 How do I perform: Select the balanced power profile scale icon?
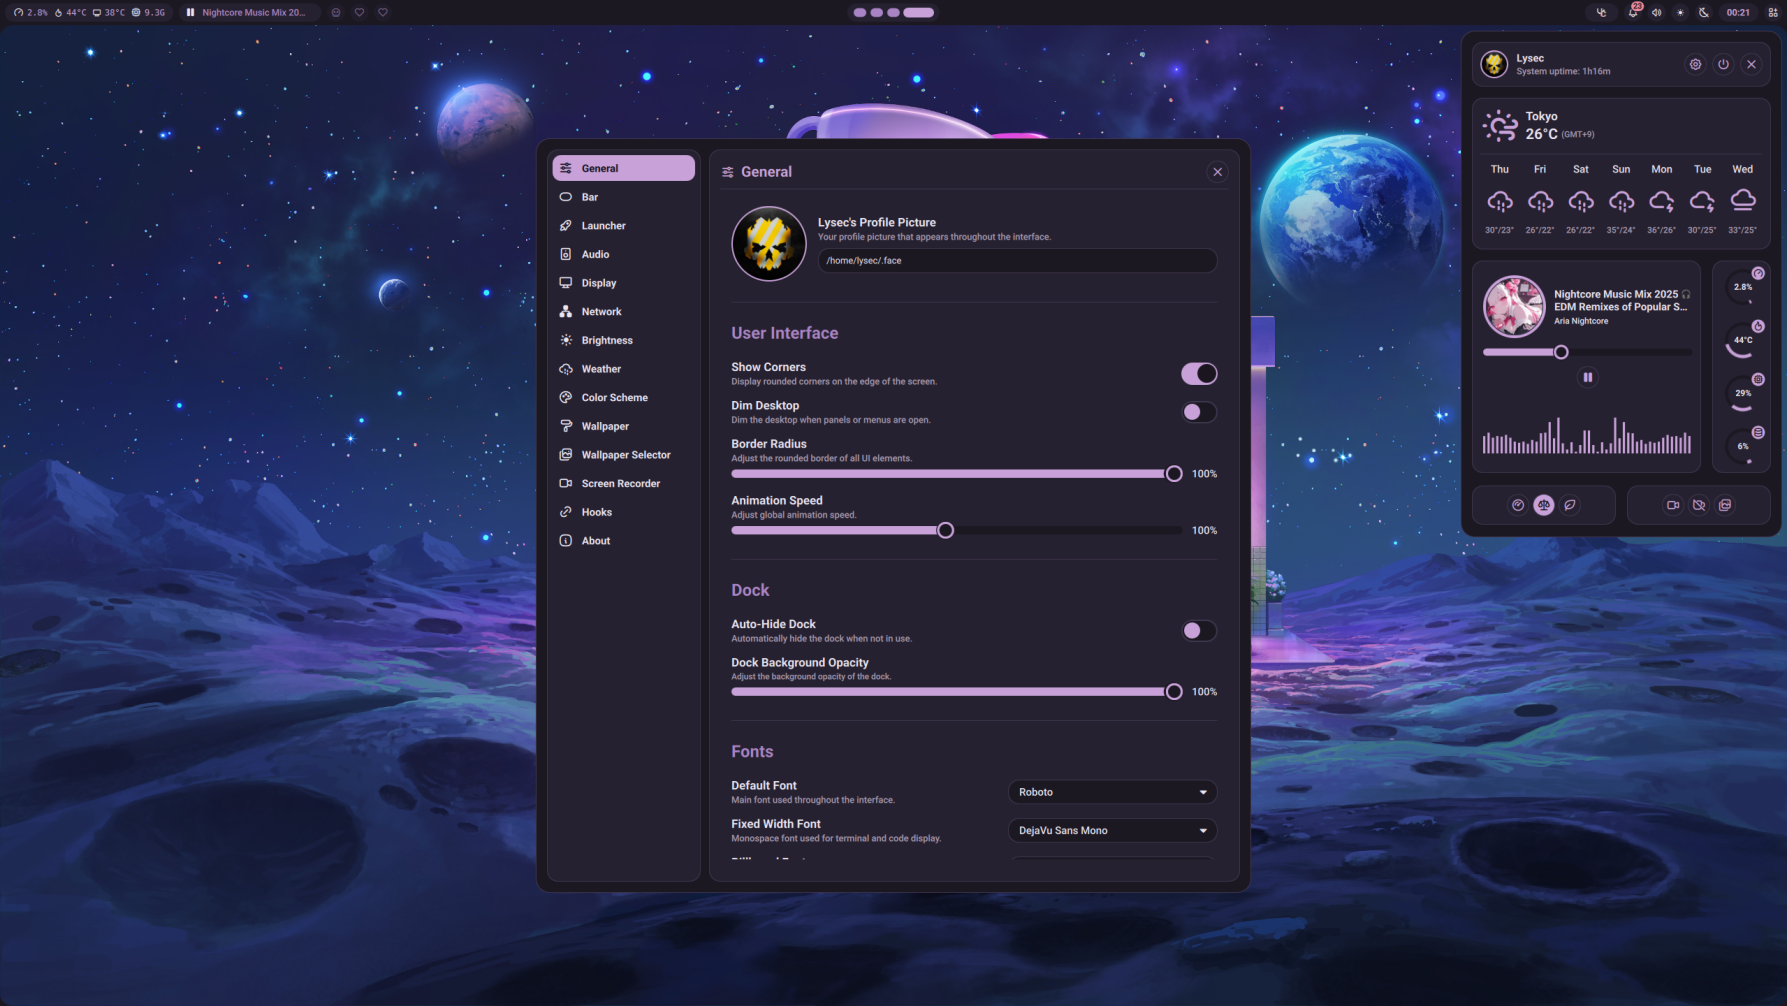click(x=1544, y=506)
